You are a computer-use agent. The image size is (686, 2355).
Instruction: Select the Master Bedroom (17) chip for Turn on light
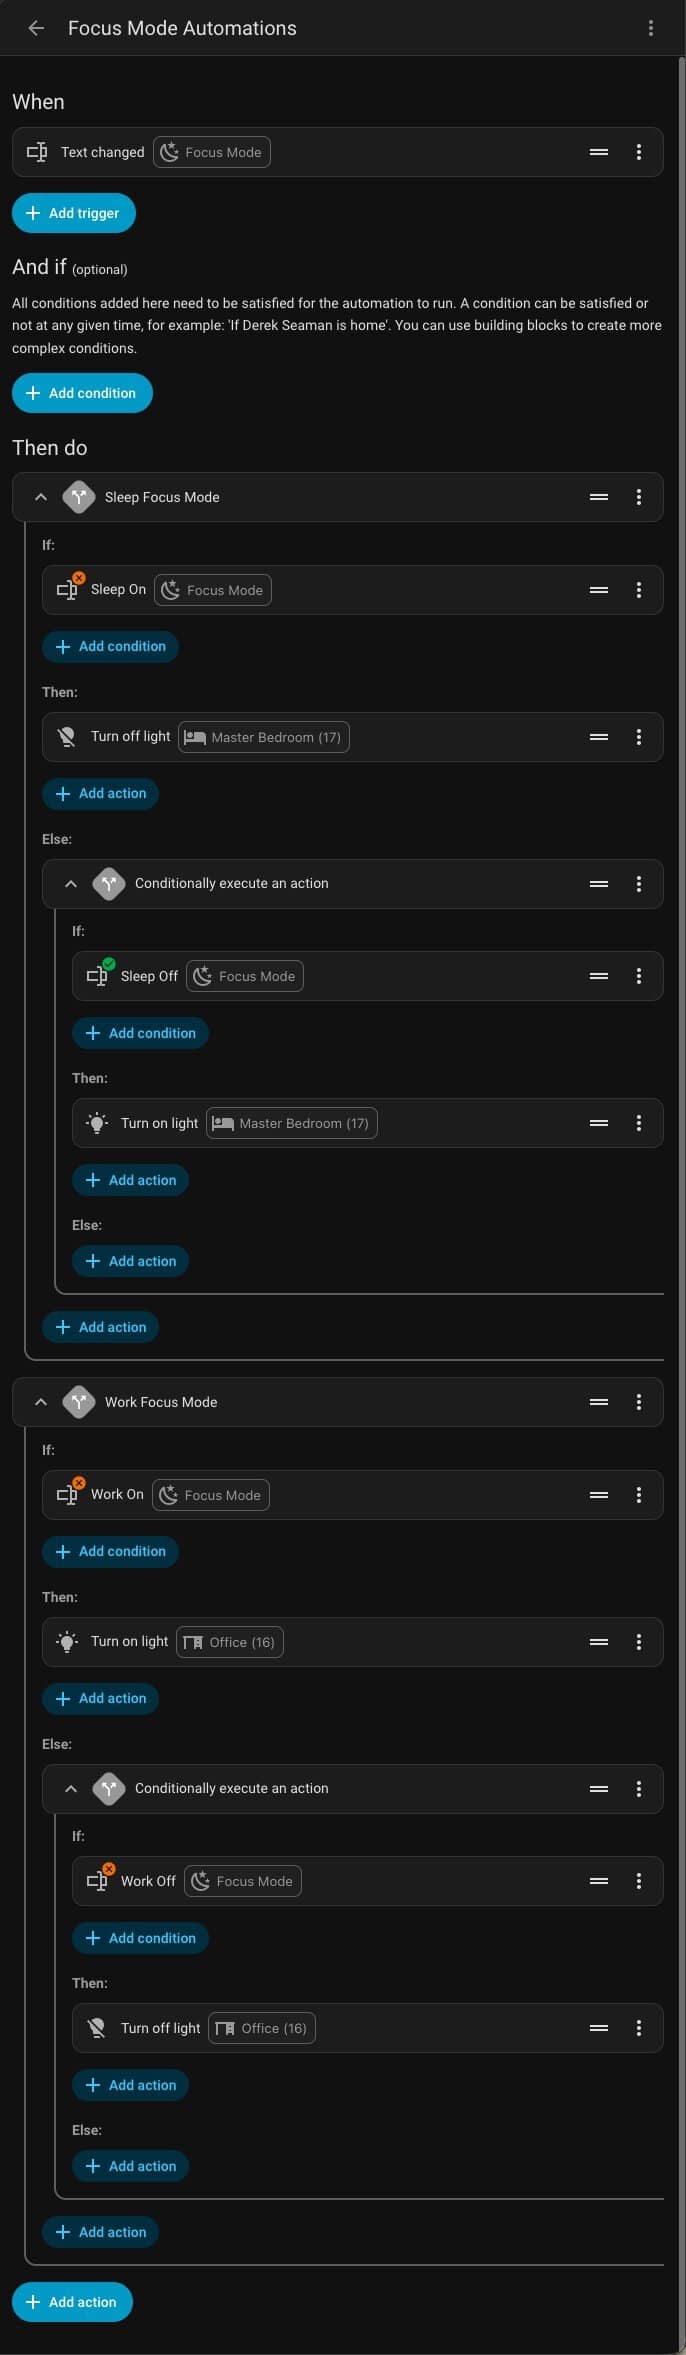[x=291, y=1124]
